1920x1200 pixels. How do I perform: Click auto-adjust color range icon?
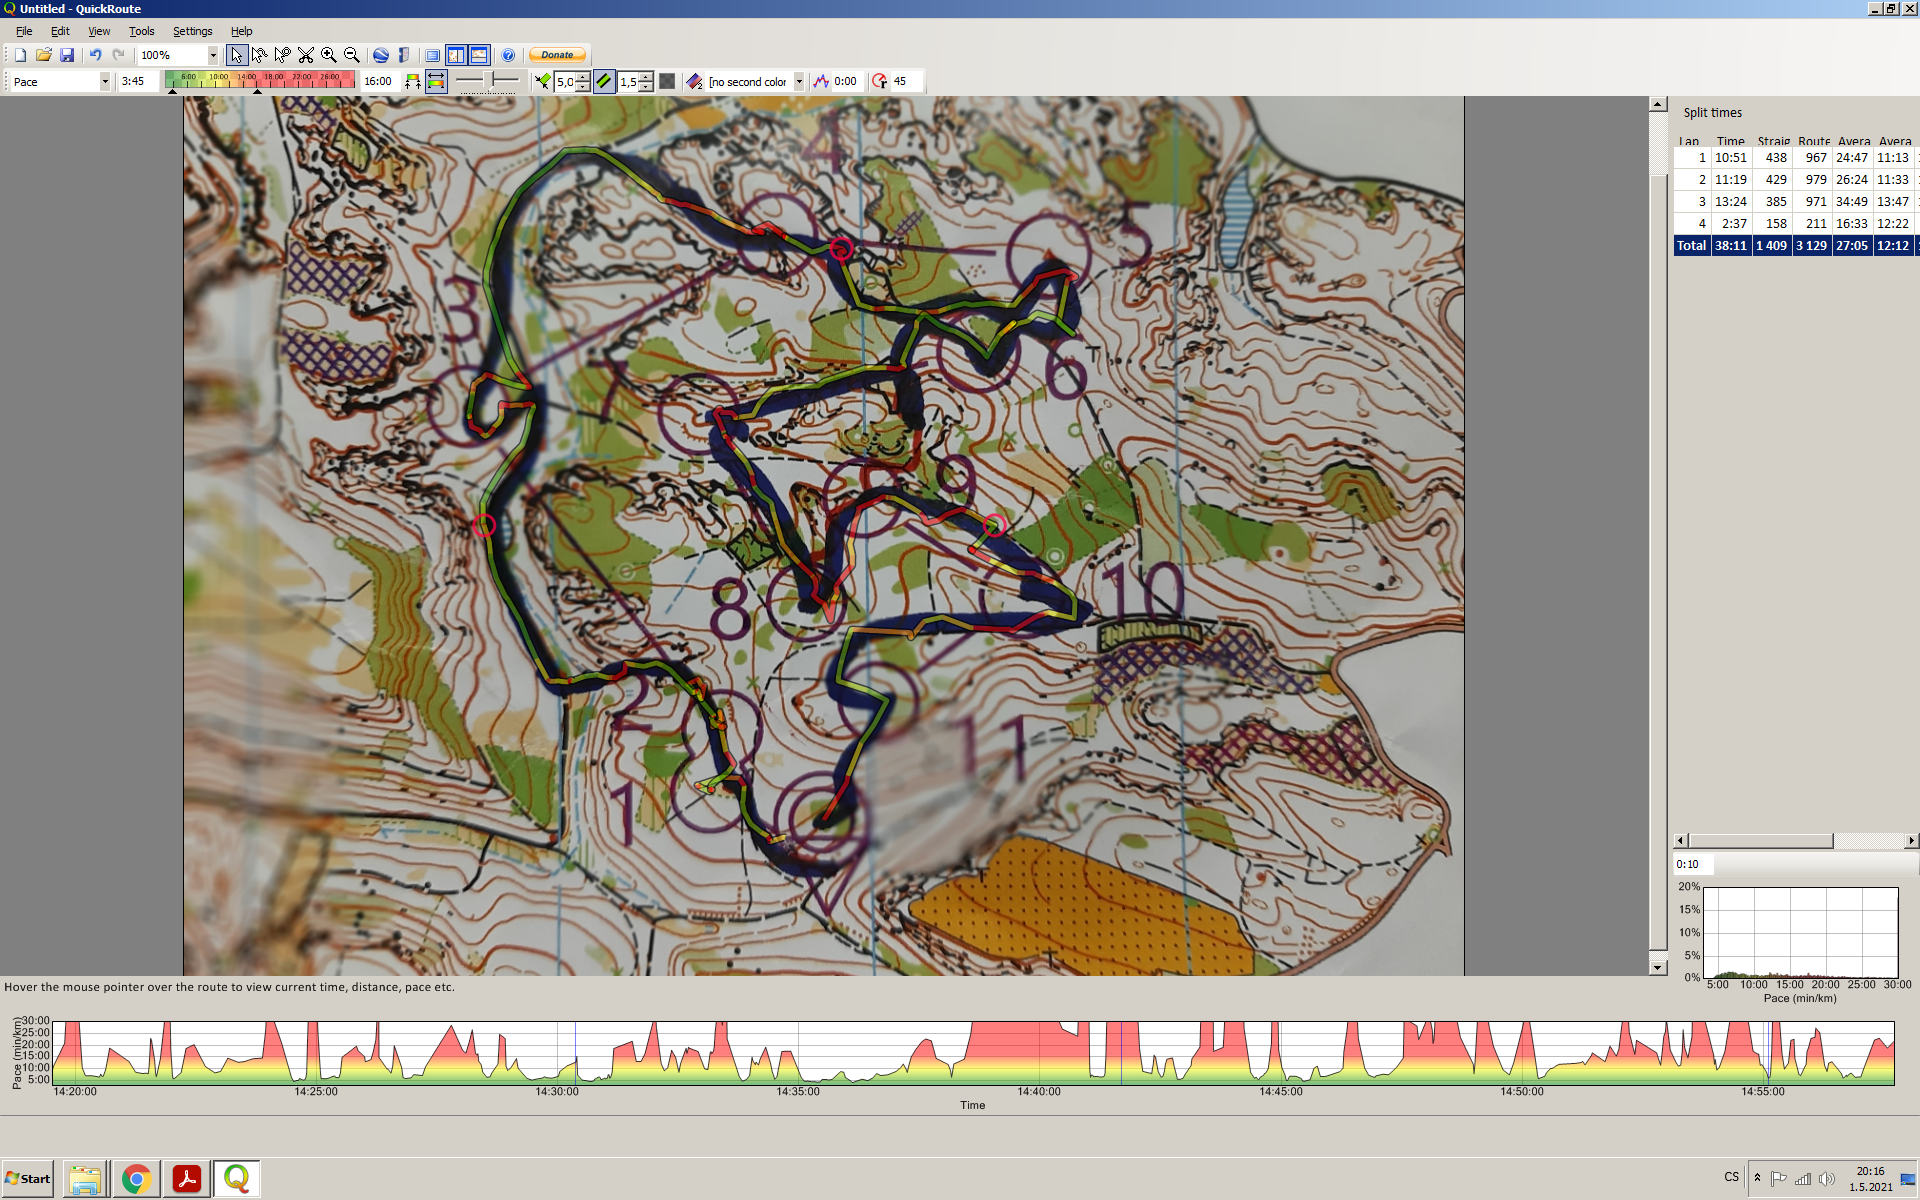[x=413, y=82]
